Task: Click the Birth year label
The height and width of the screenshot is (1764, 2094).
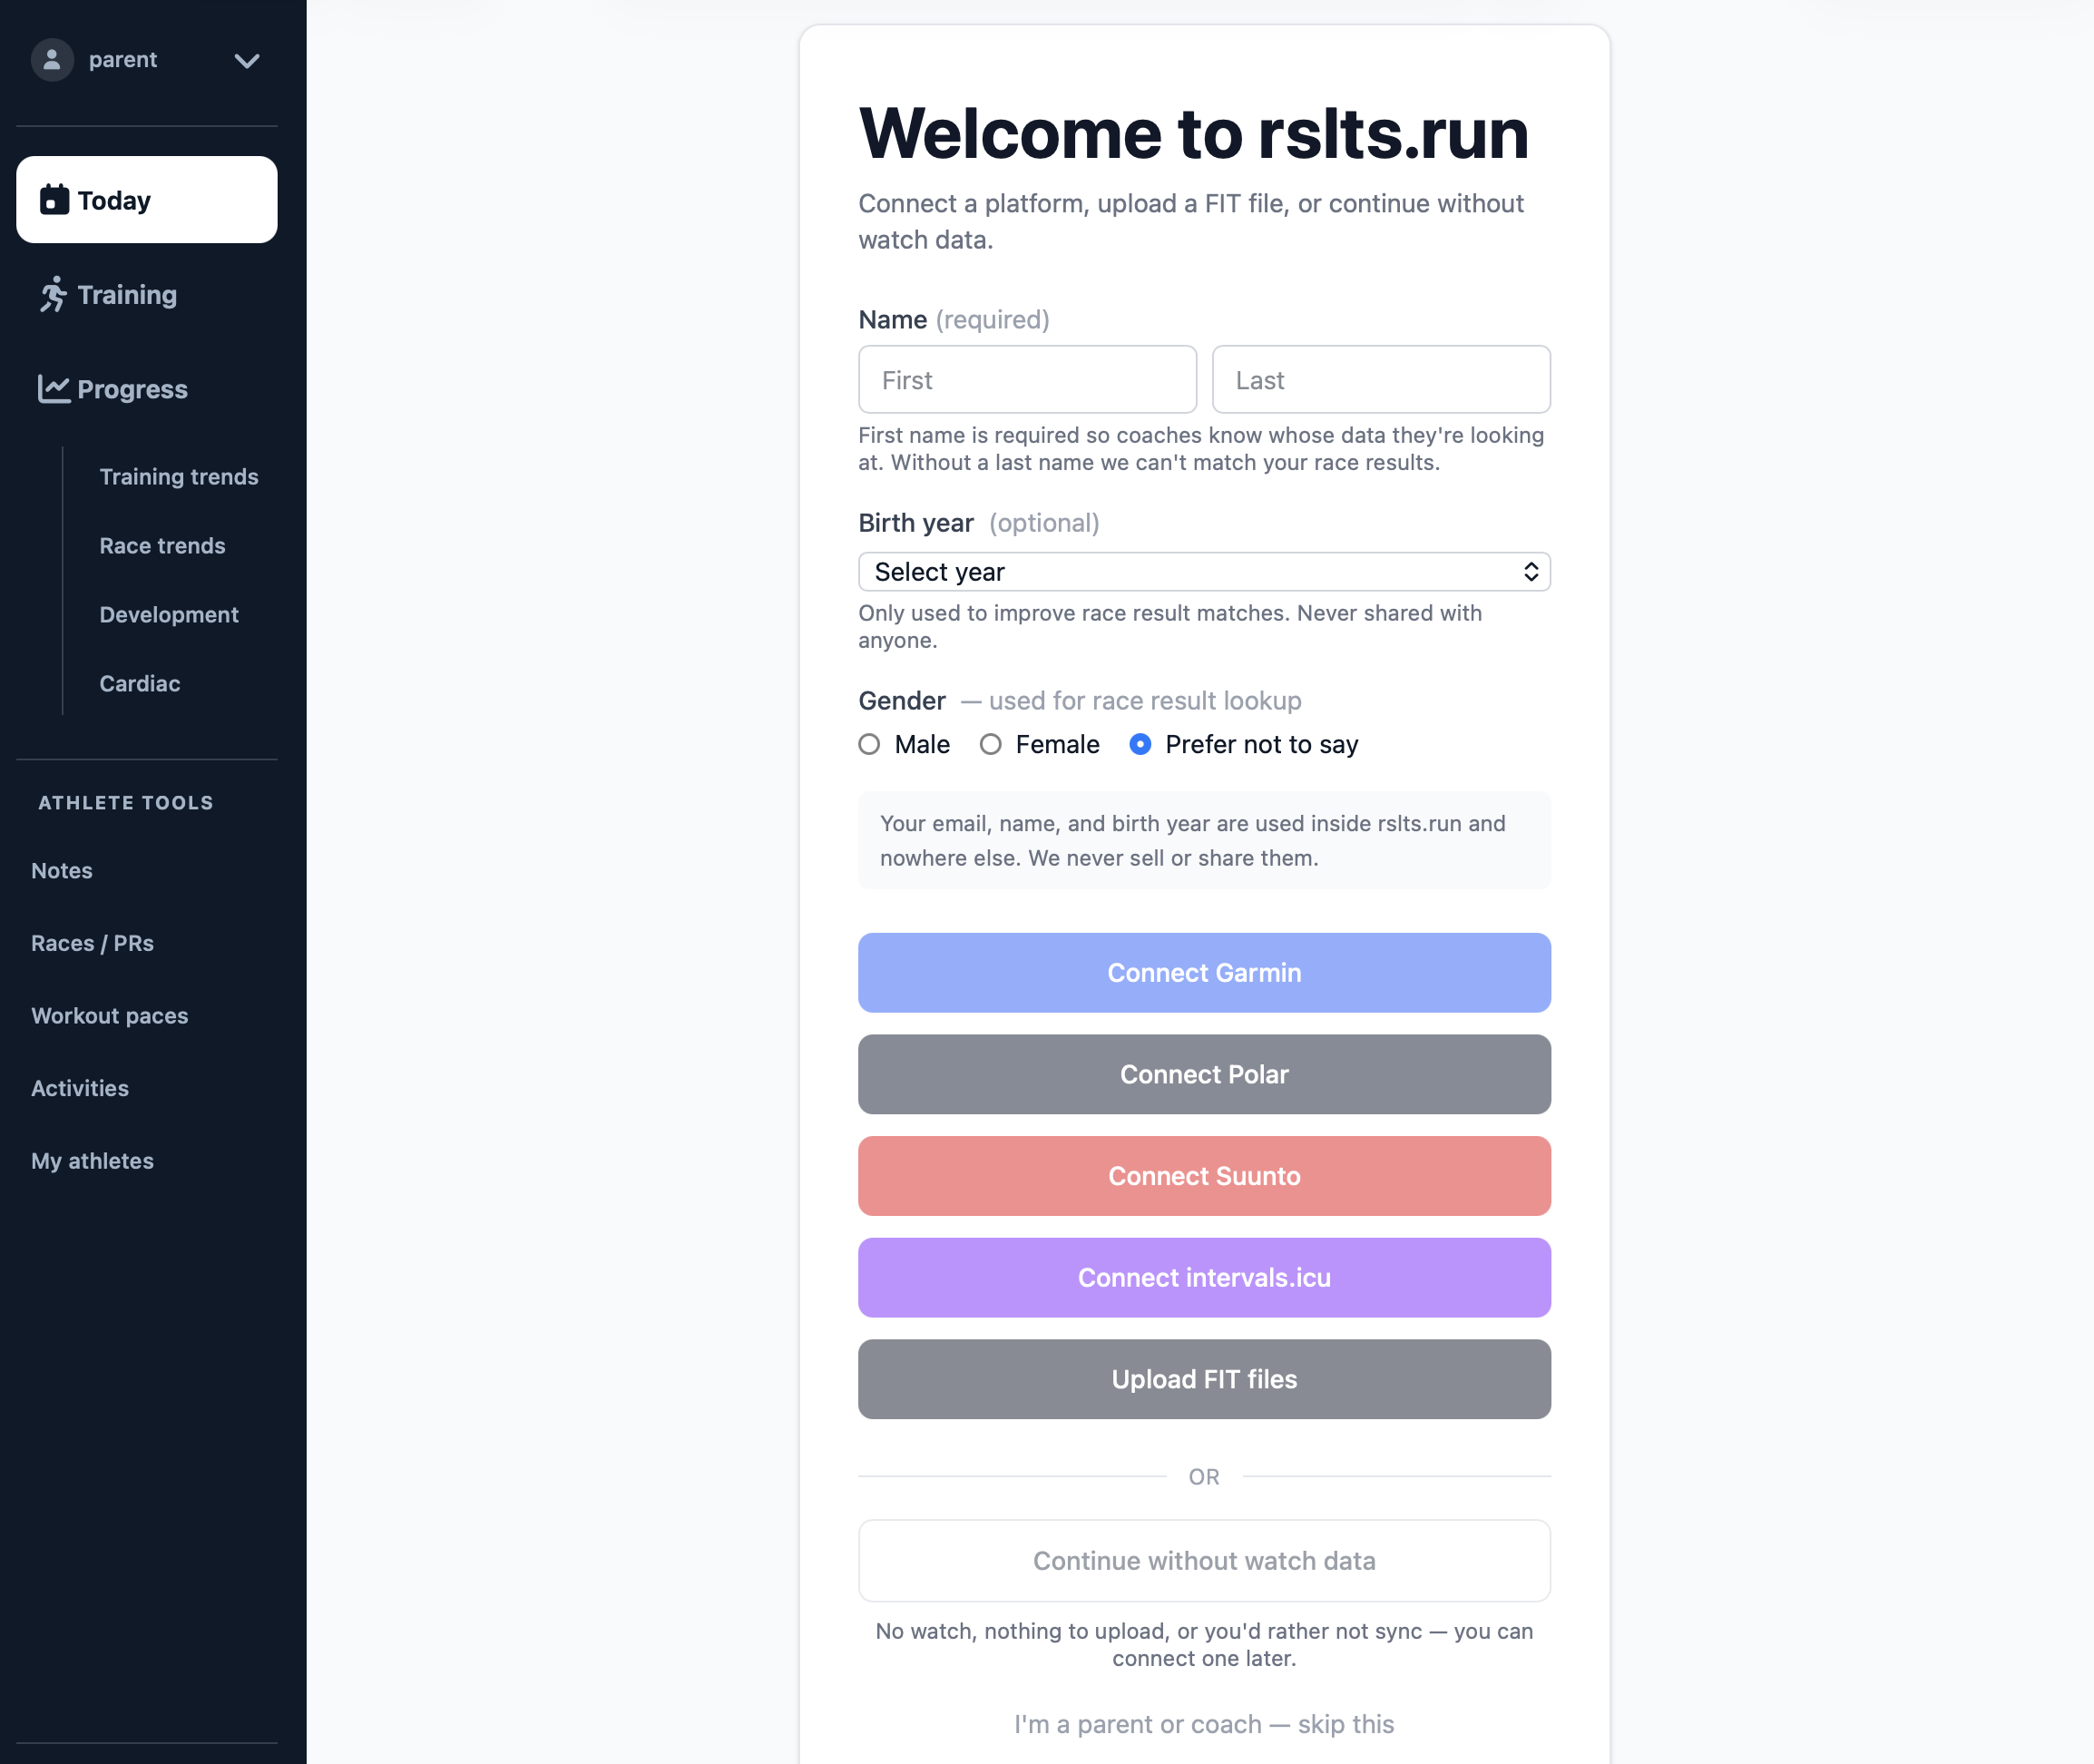Action: click(x=916, y=523)
